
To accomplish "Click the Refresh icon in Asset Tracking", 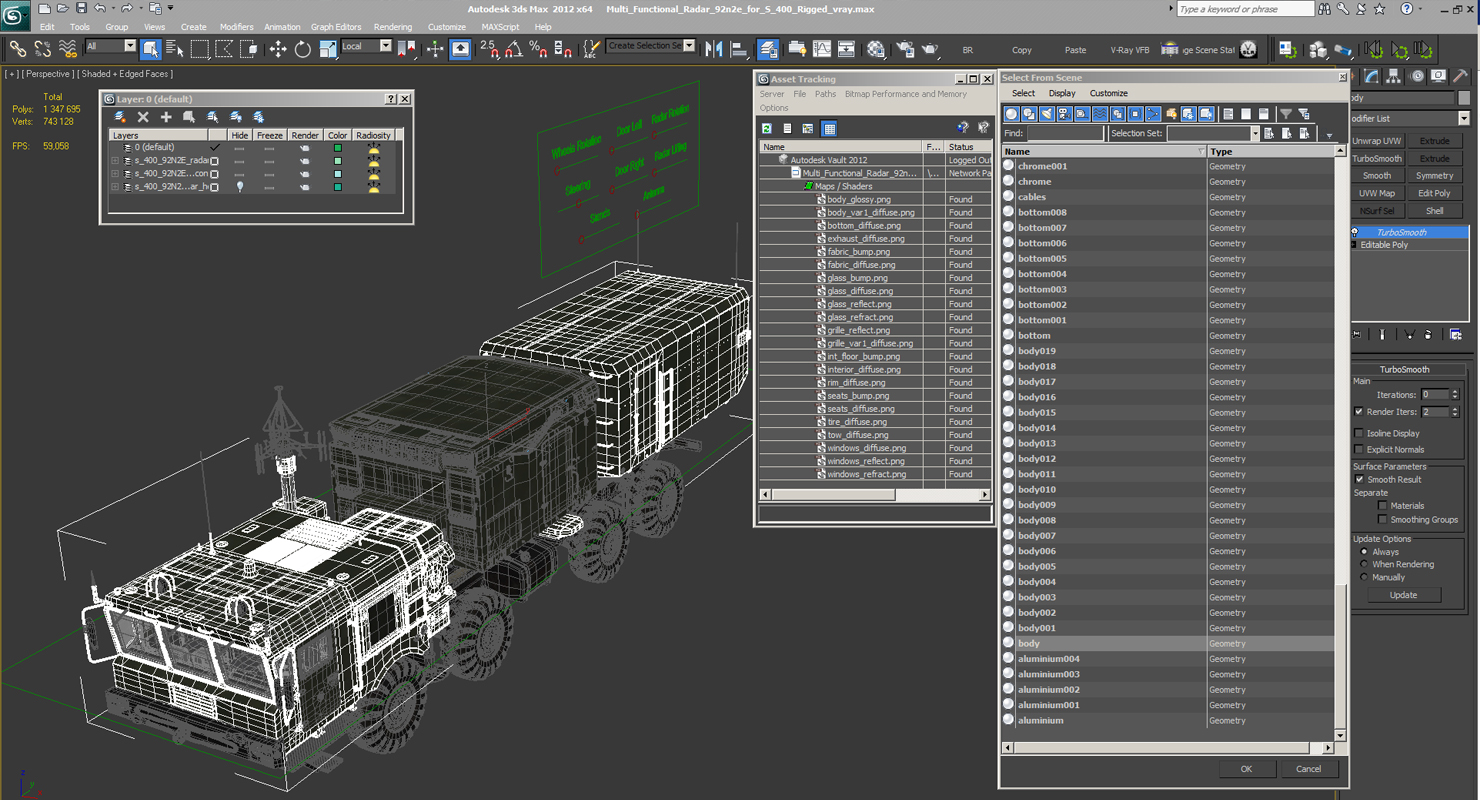I will pyautogui.click(x=767, y=128).
